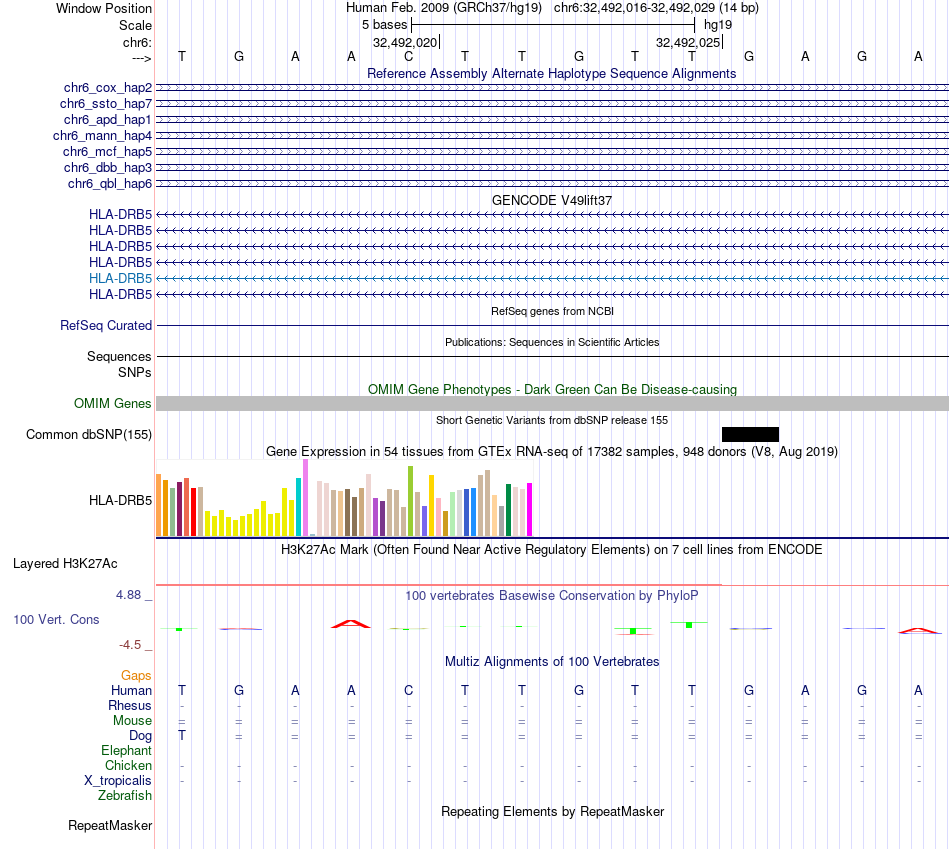Click the chr6_mcf_hap5 track label
Screen dimensions: 950x849
point(107,151)
